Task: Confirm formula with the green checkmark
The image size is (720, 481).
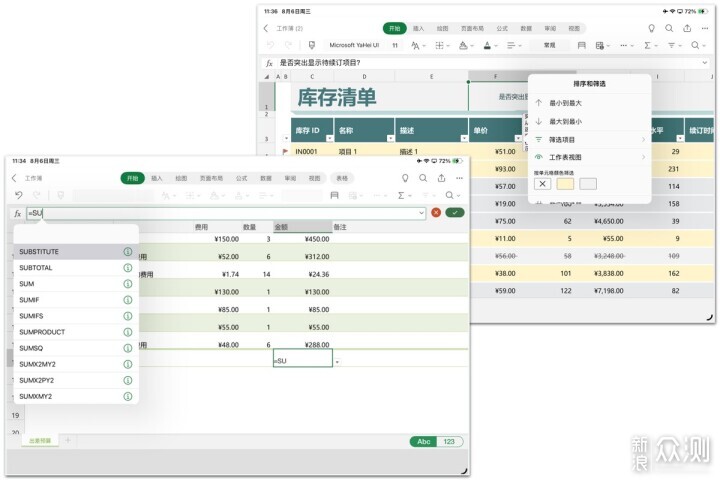Action: tap(455, 213)
